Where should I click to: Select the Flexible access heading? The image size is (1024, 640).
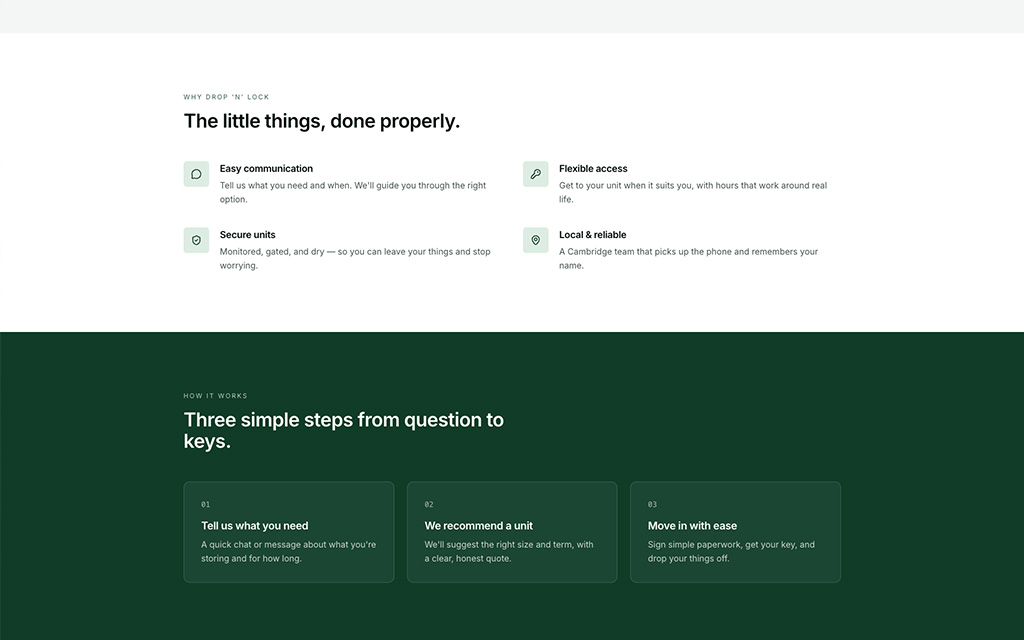593,168
